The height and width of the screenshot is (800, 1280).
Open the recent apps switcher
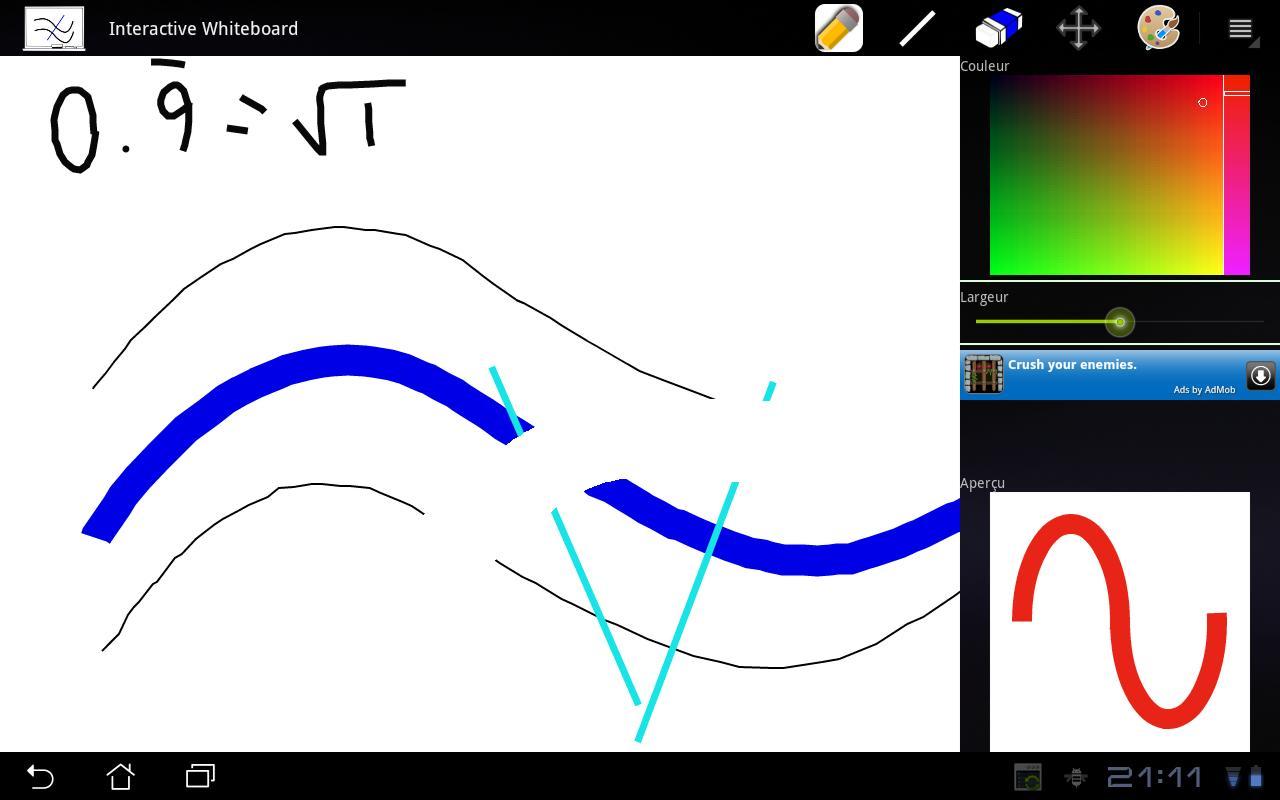[198, 775]
